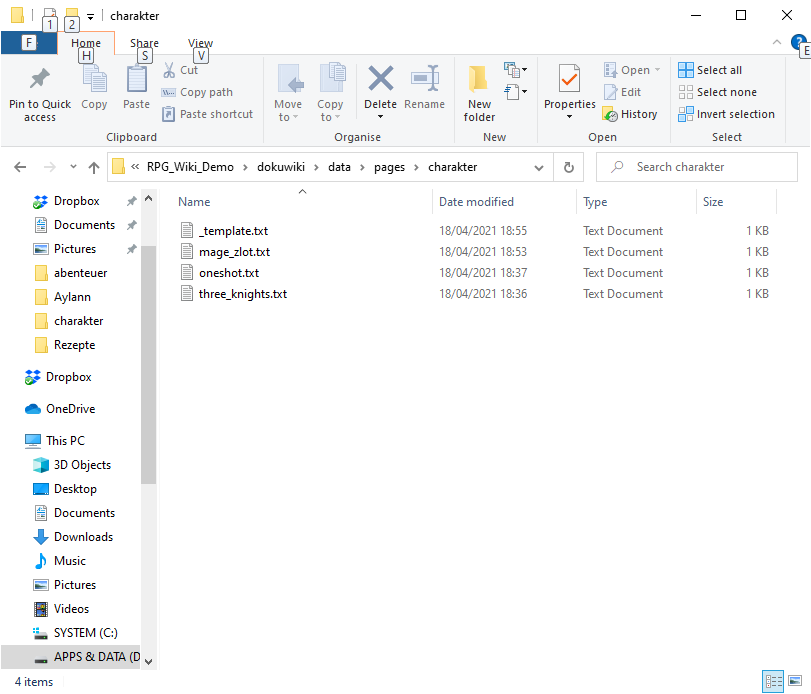This screenshot has width=811, height=694.
Task: Select the mage_zlot.txt file
Action: click(x=234, y=252)
